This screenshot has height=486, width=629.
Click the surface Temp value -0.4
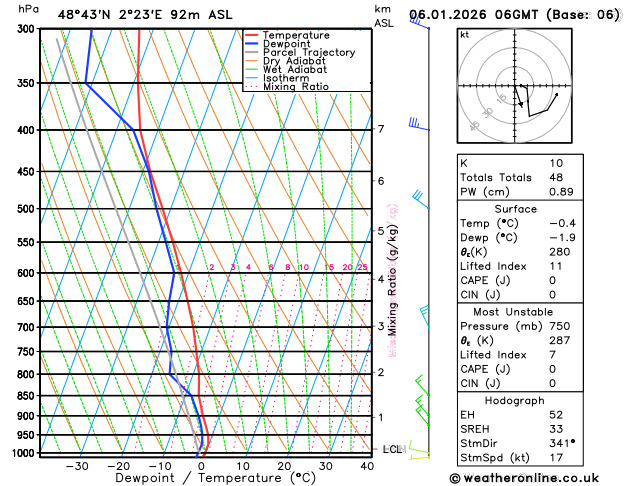coord(562,223)
